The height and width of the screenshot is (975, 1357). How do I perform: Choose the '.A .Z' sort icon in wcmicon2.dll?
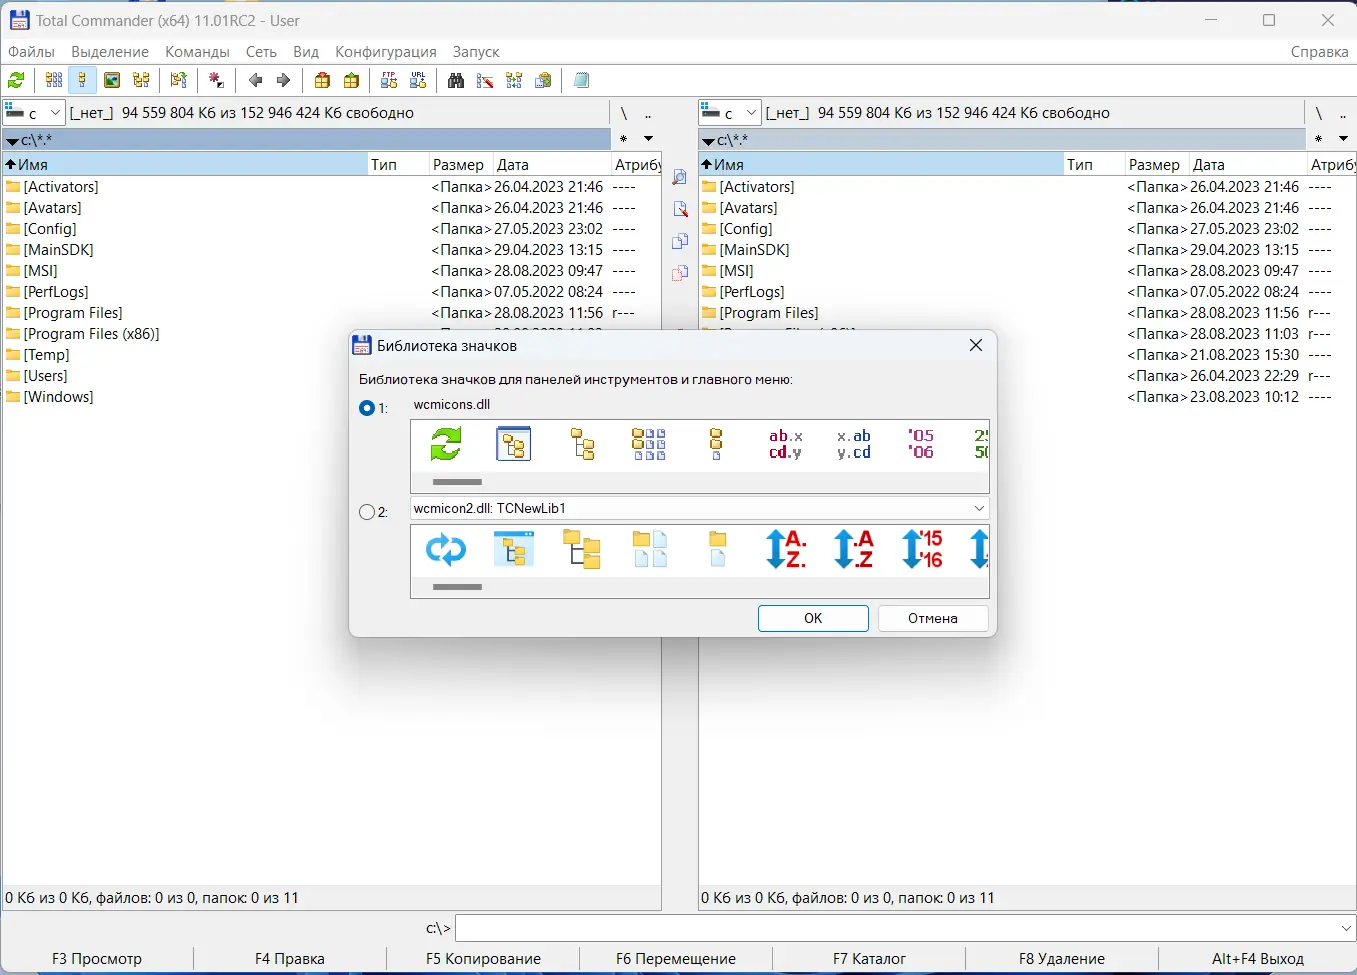(x=854, y=549)
